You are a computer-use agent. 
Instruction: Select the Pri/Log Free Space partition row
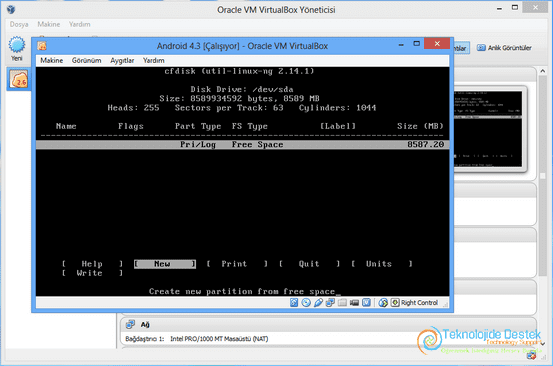point(243,145)
